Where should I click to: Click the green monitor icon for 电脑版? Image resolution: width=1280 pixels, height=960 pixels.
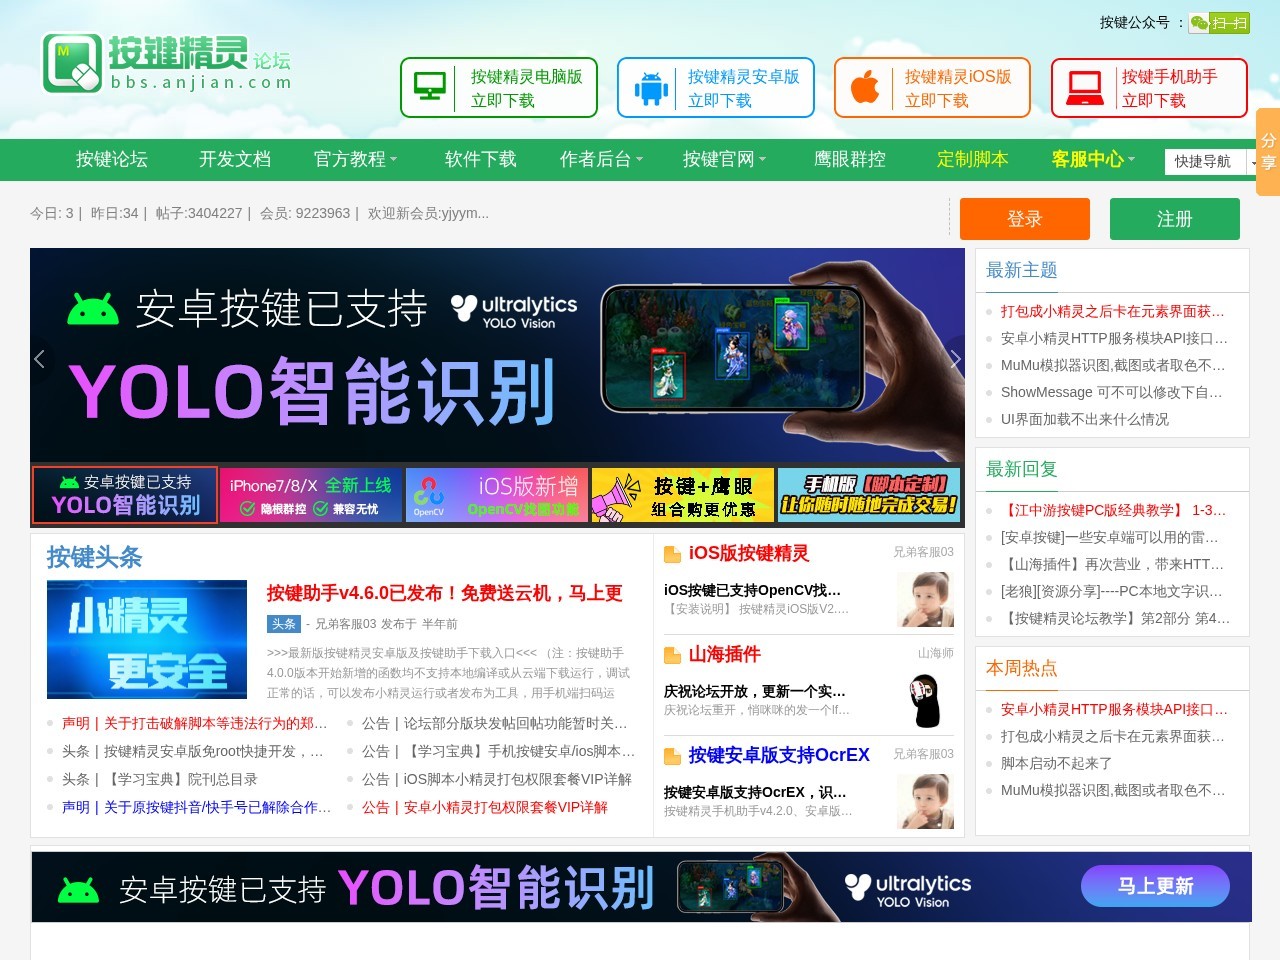tap(430, 87)
